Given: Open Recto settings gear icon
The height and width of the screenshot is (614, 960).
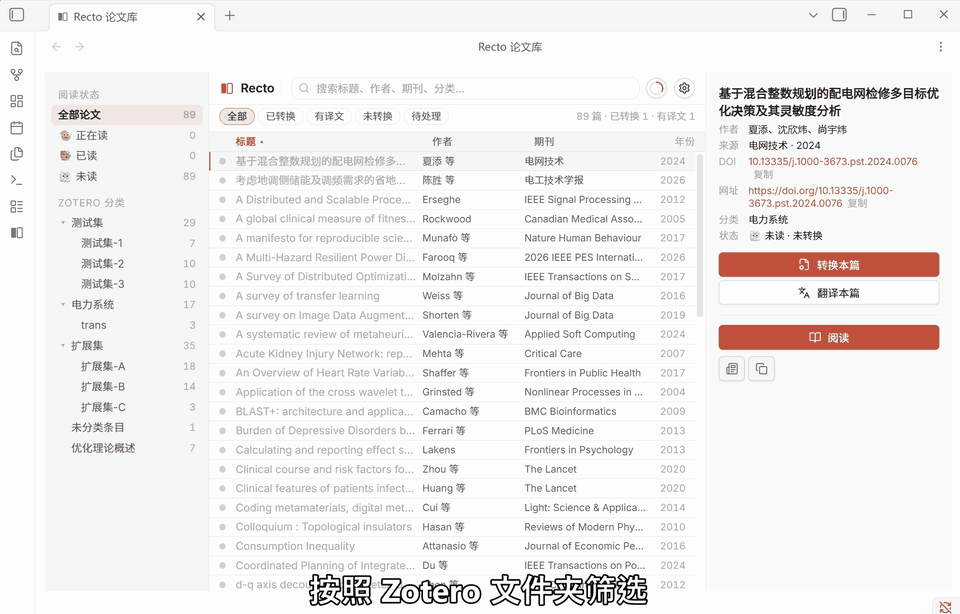Looking at the screenshot, I should (x=684, y=88).
